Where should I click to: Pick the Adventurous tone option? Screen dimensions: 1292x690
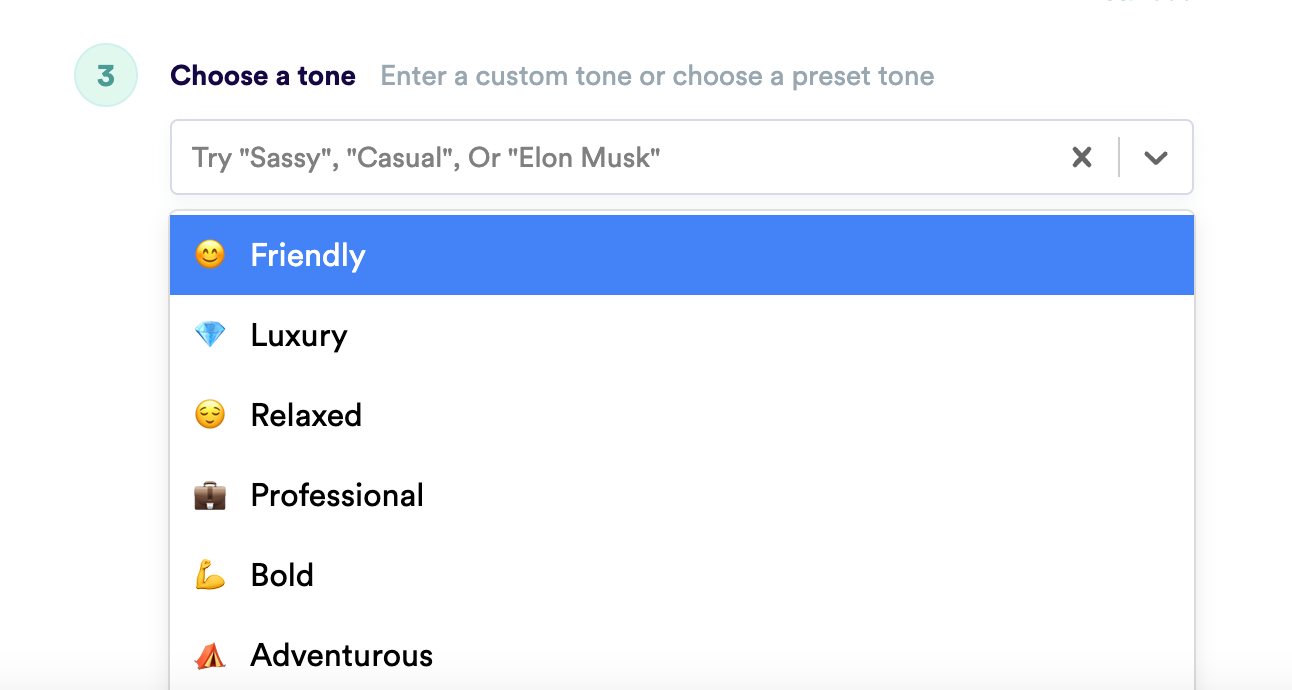341,655
